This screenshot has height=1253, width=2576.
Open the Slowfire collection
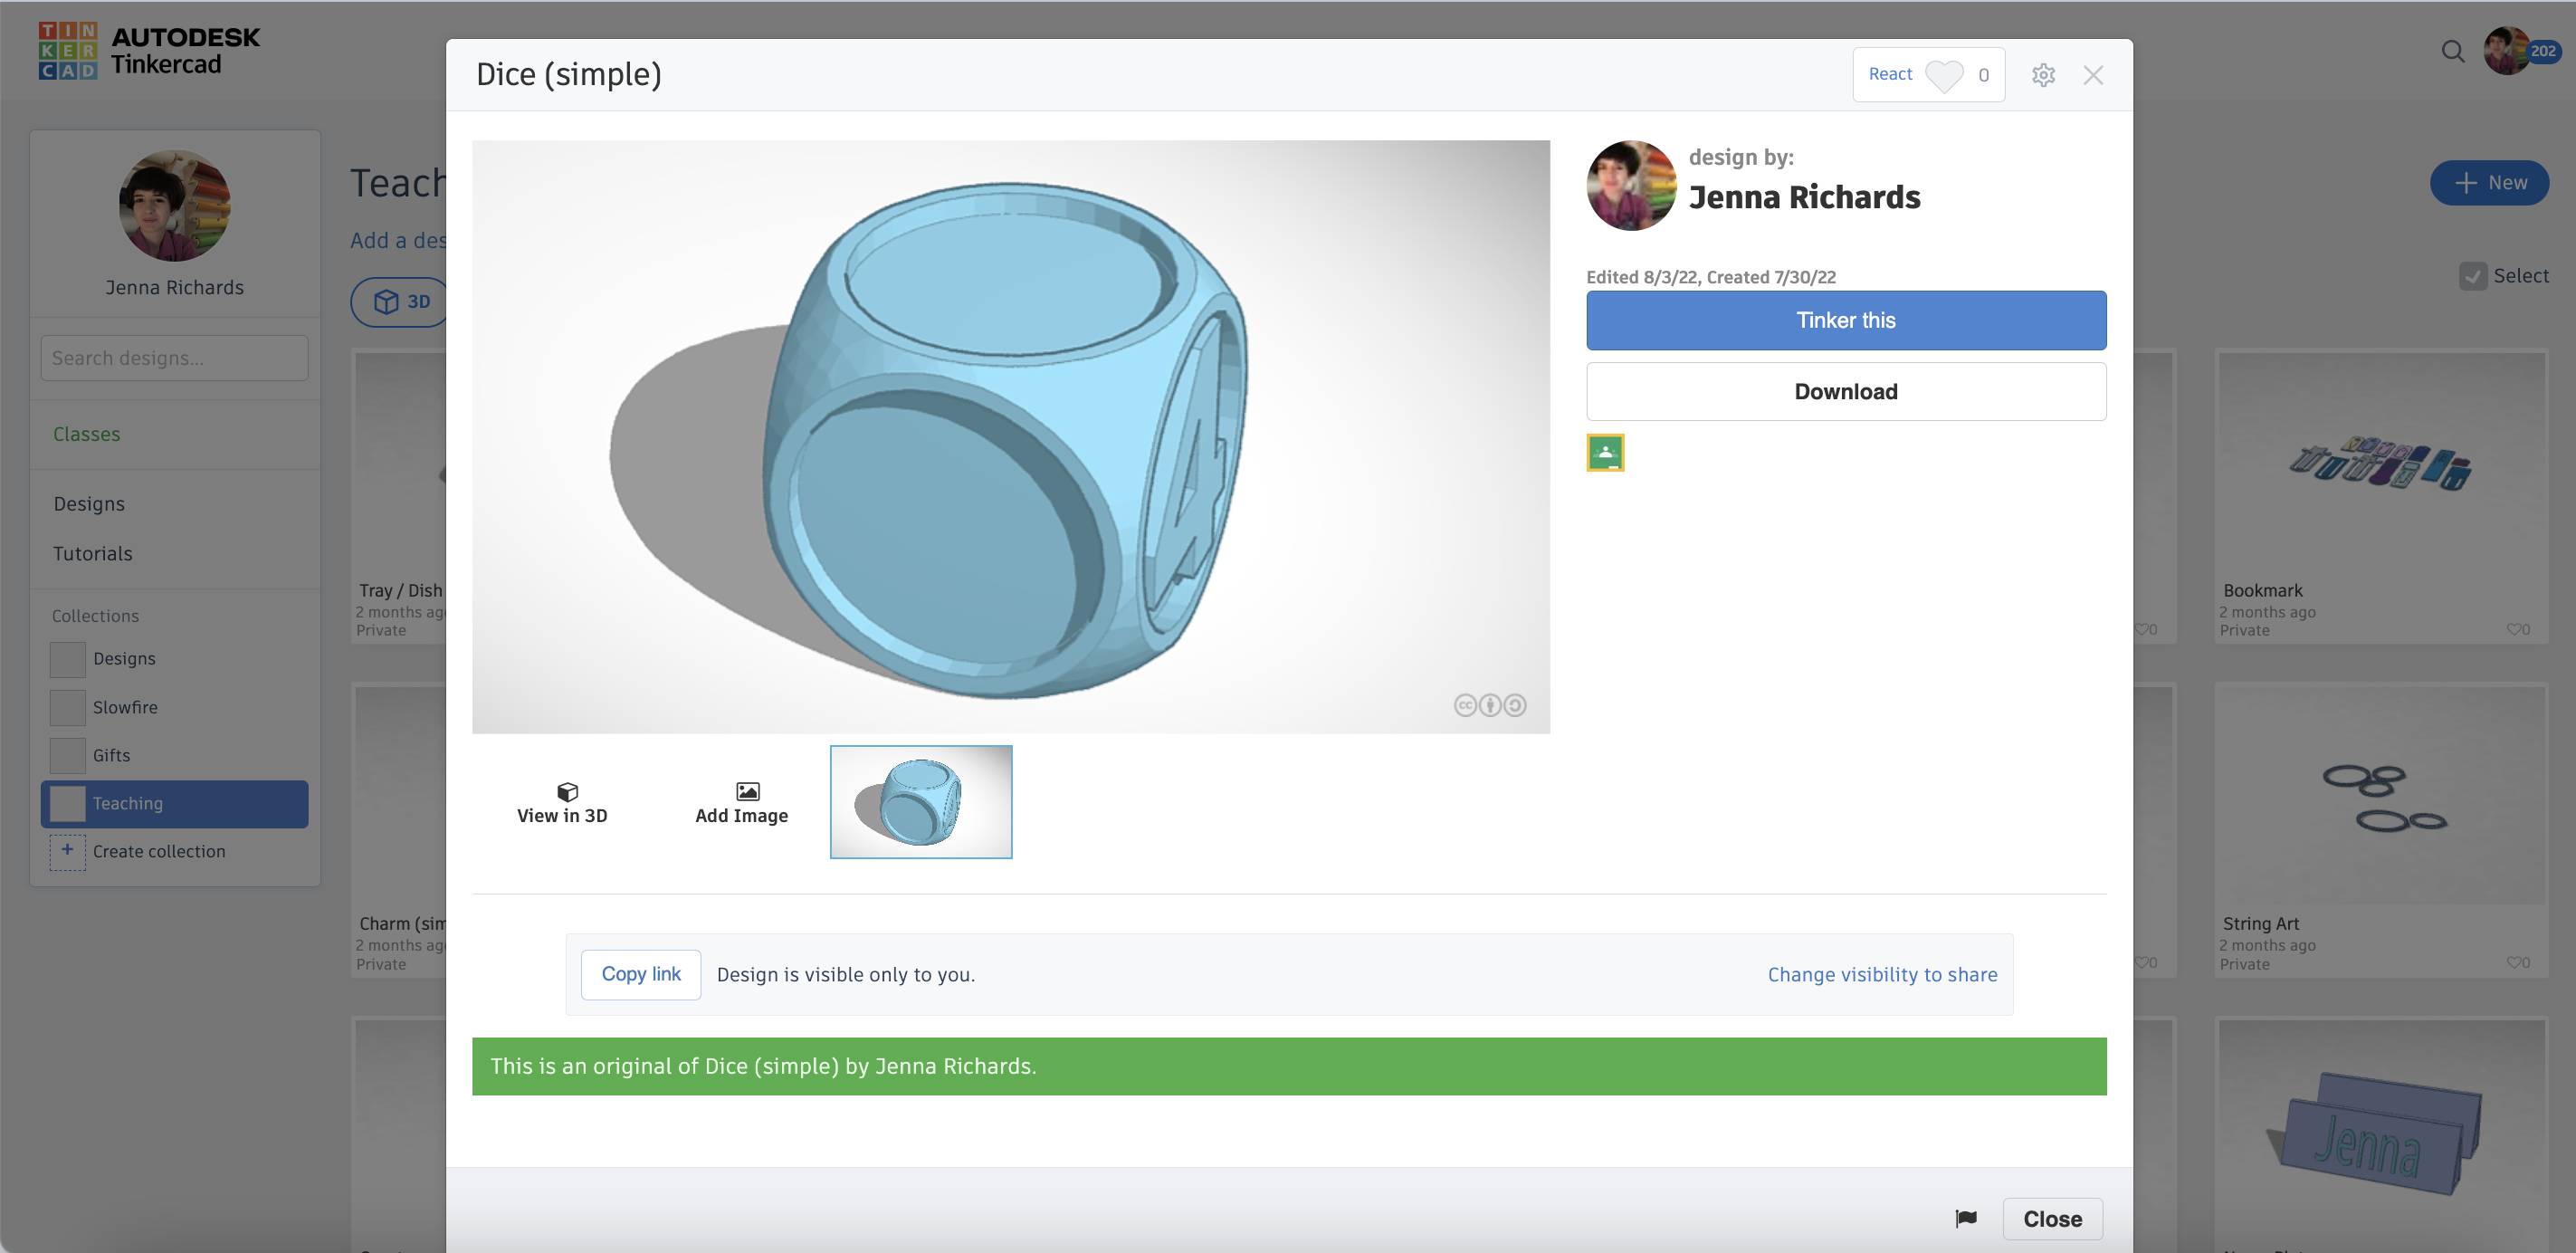coord(124,707)
